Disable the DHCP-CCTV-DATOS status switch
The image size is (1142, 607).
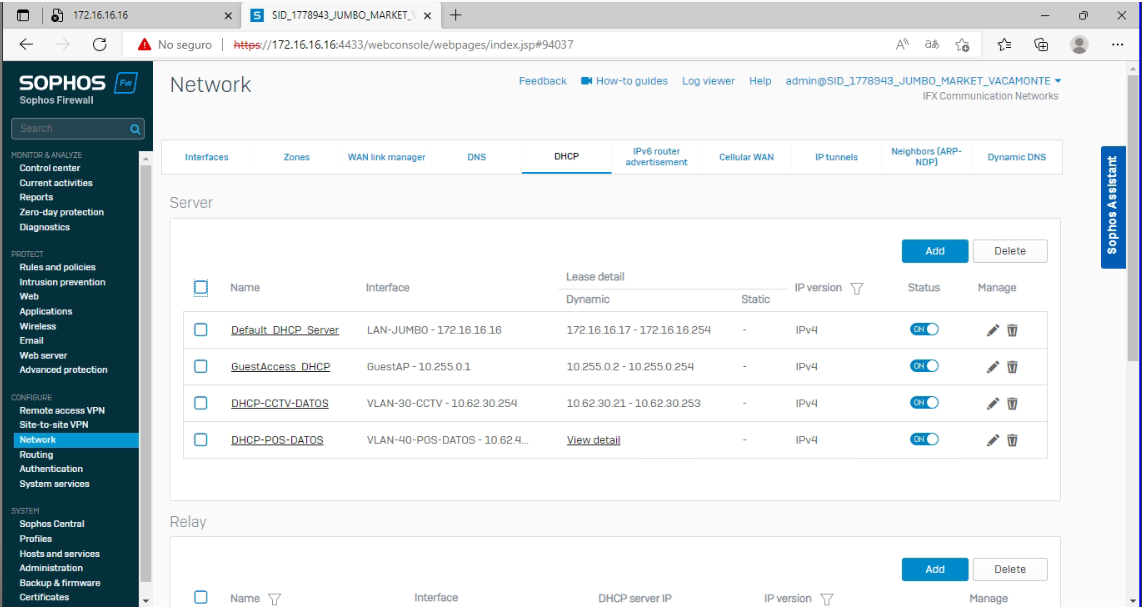pos(923,403)
